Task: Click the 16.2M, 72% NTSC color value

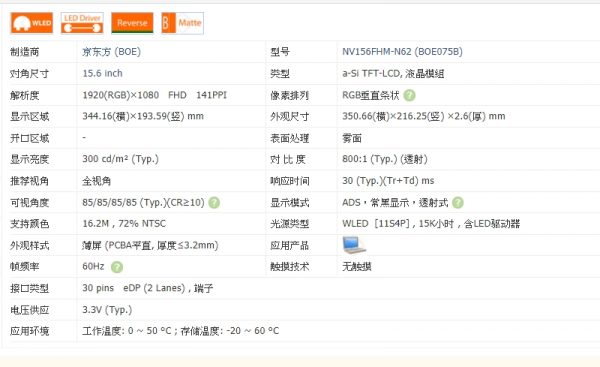Action: [x=124, y=223]
